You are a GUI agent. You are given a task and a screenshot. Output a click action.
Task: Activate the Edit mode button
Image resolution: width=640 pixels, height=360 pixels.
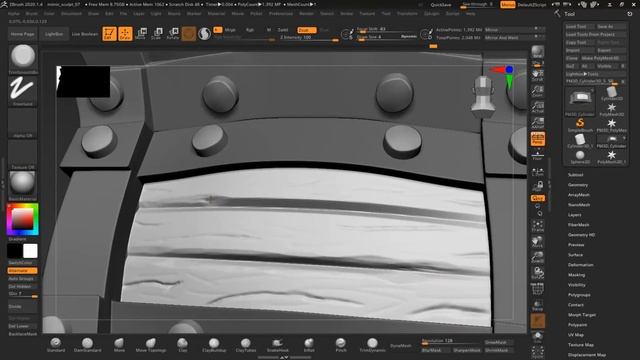109,33
